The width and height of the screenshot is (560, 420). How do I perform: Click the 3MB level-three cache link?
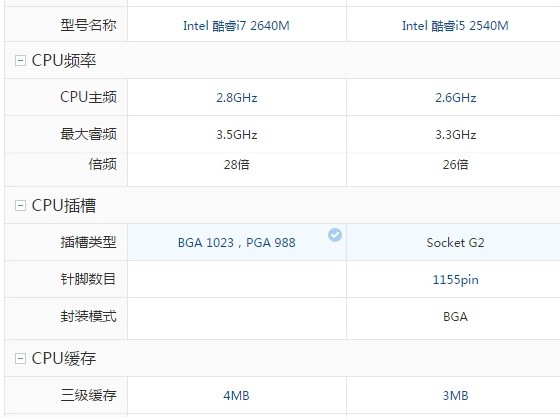[x=455, y=396]
